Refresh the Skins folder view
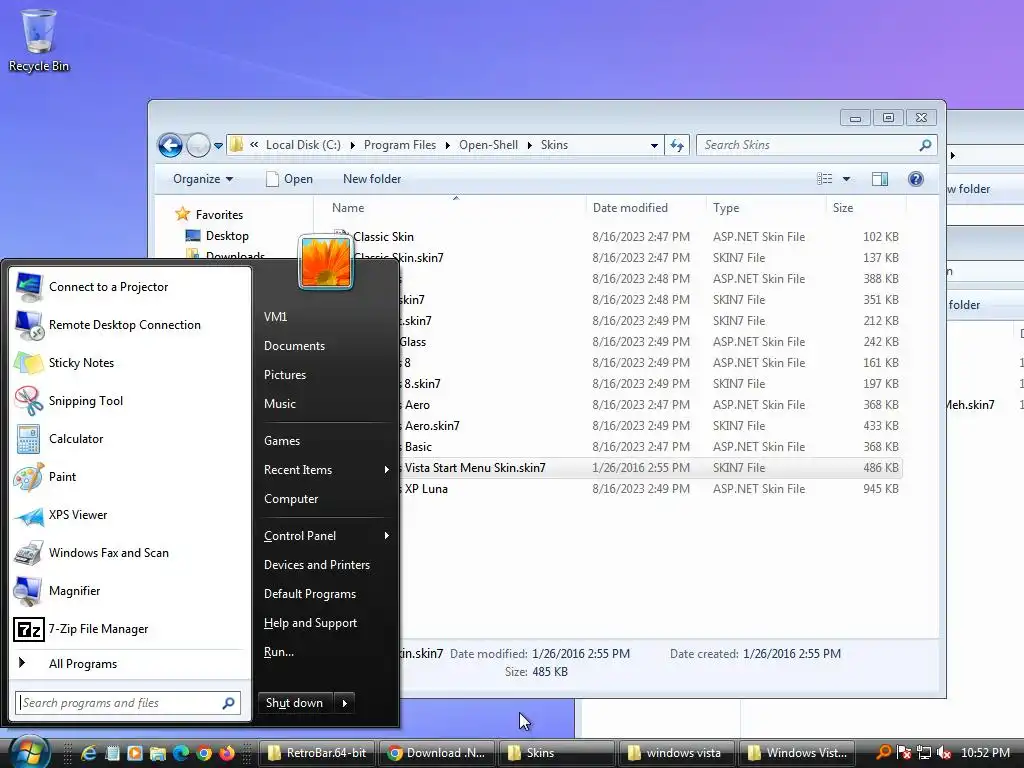The image size is (1024, 768). pyautogui.click(x=677, y=145)
